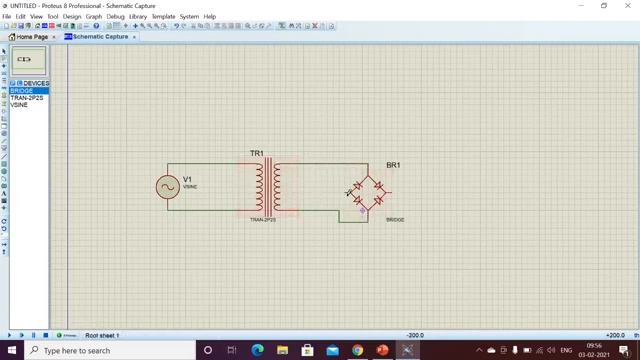Open Schematic Capture via blue toolbar icon
640x360 pixels.
coord(44,26)
